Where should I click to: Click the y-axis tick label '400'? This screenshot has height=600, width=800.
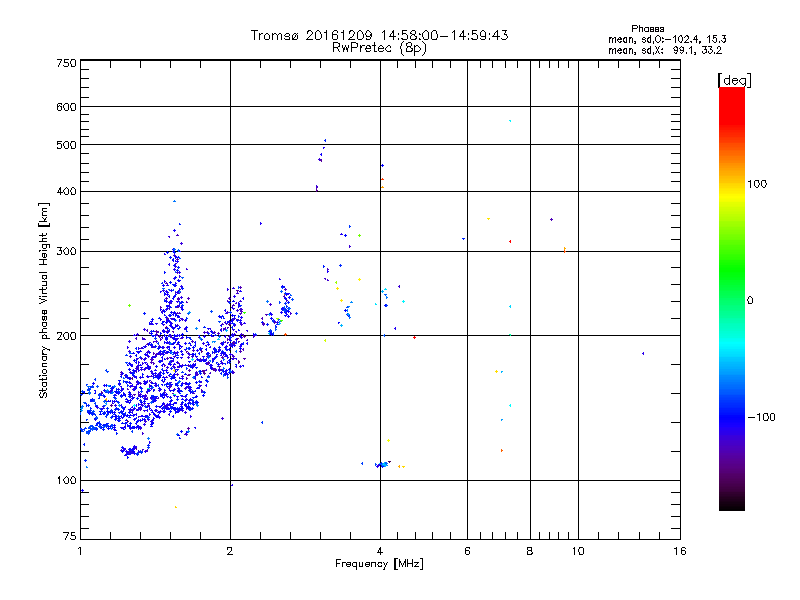tap(67, 191)
